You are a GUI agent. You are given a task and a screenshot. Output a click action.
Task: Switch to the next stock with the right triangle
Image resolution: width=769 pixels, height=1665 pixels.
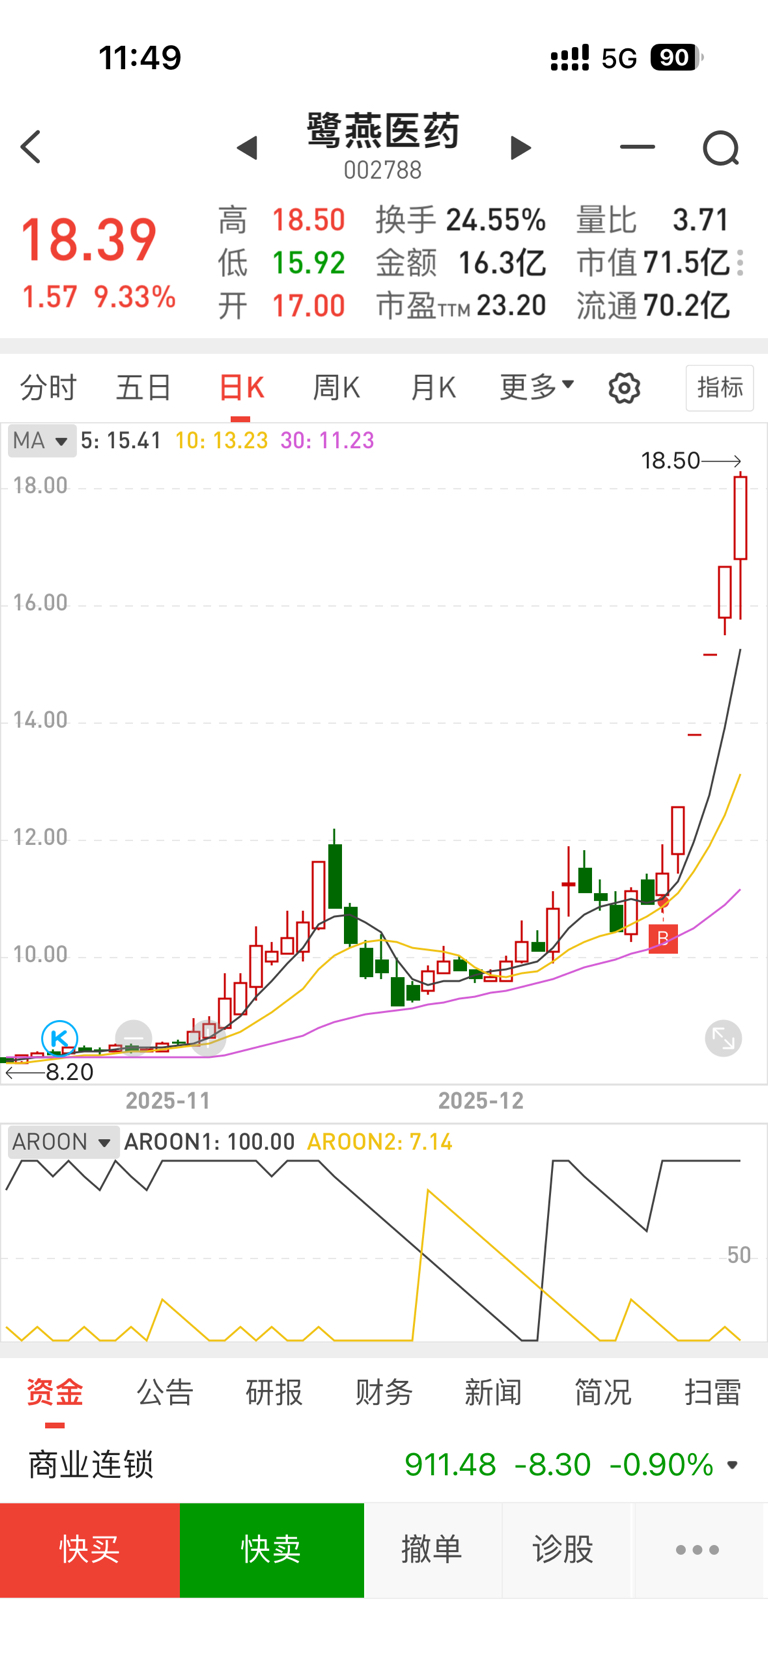(x=520, y=148)
